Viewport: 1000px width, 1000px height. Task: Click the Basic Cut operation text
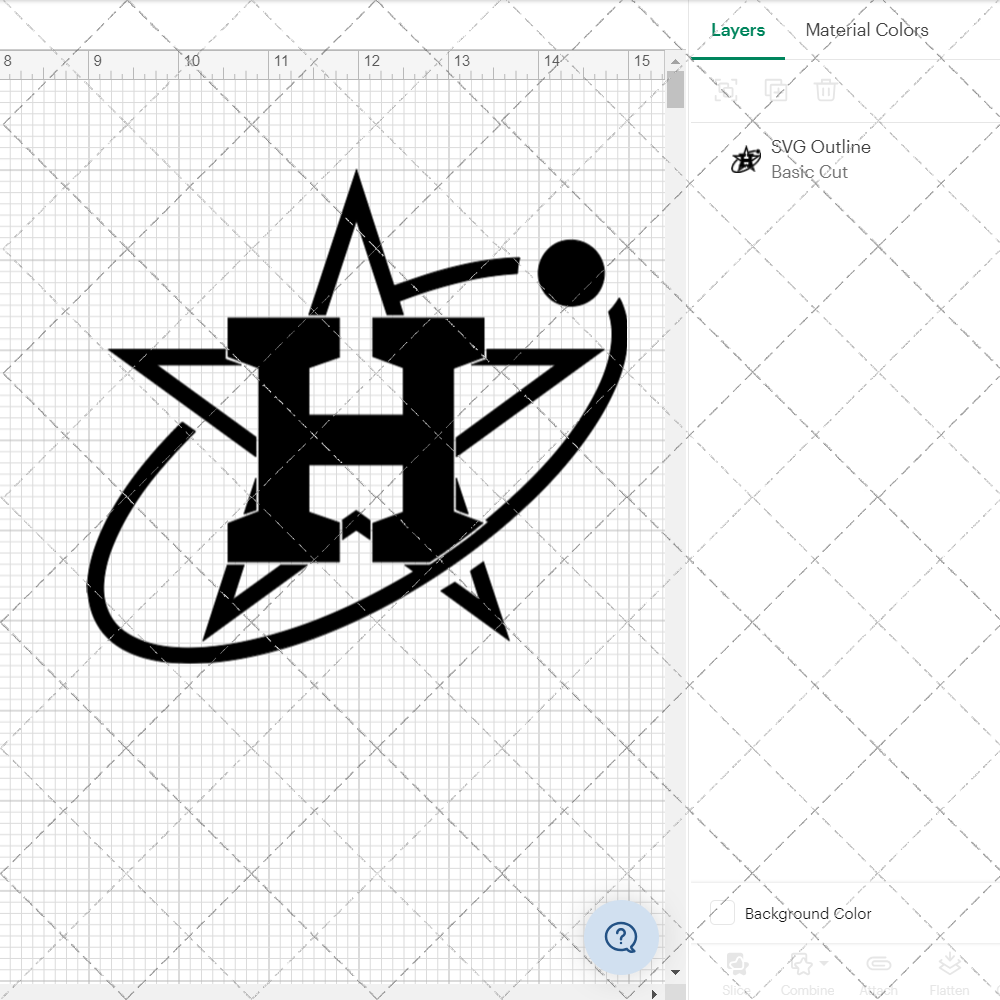click(x=809, y=172)
